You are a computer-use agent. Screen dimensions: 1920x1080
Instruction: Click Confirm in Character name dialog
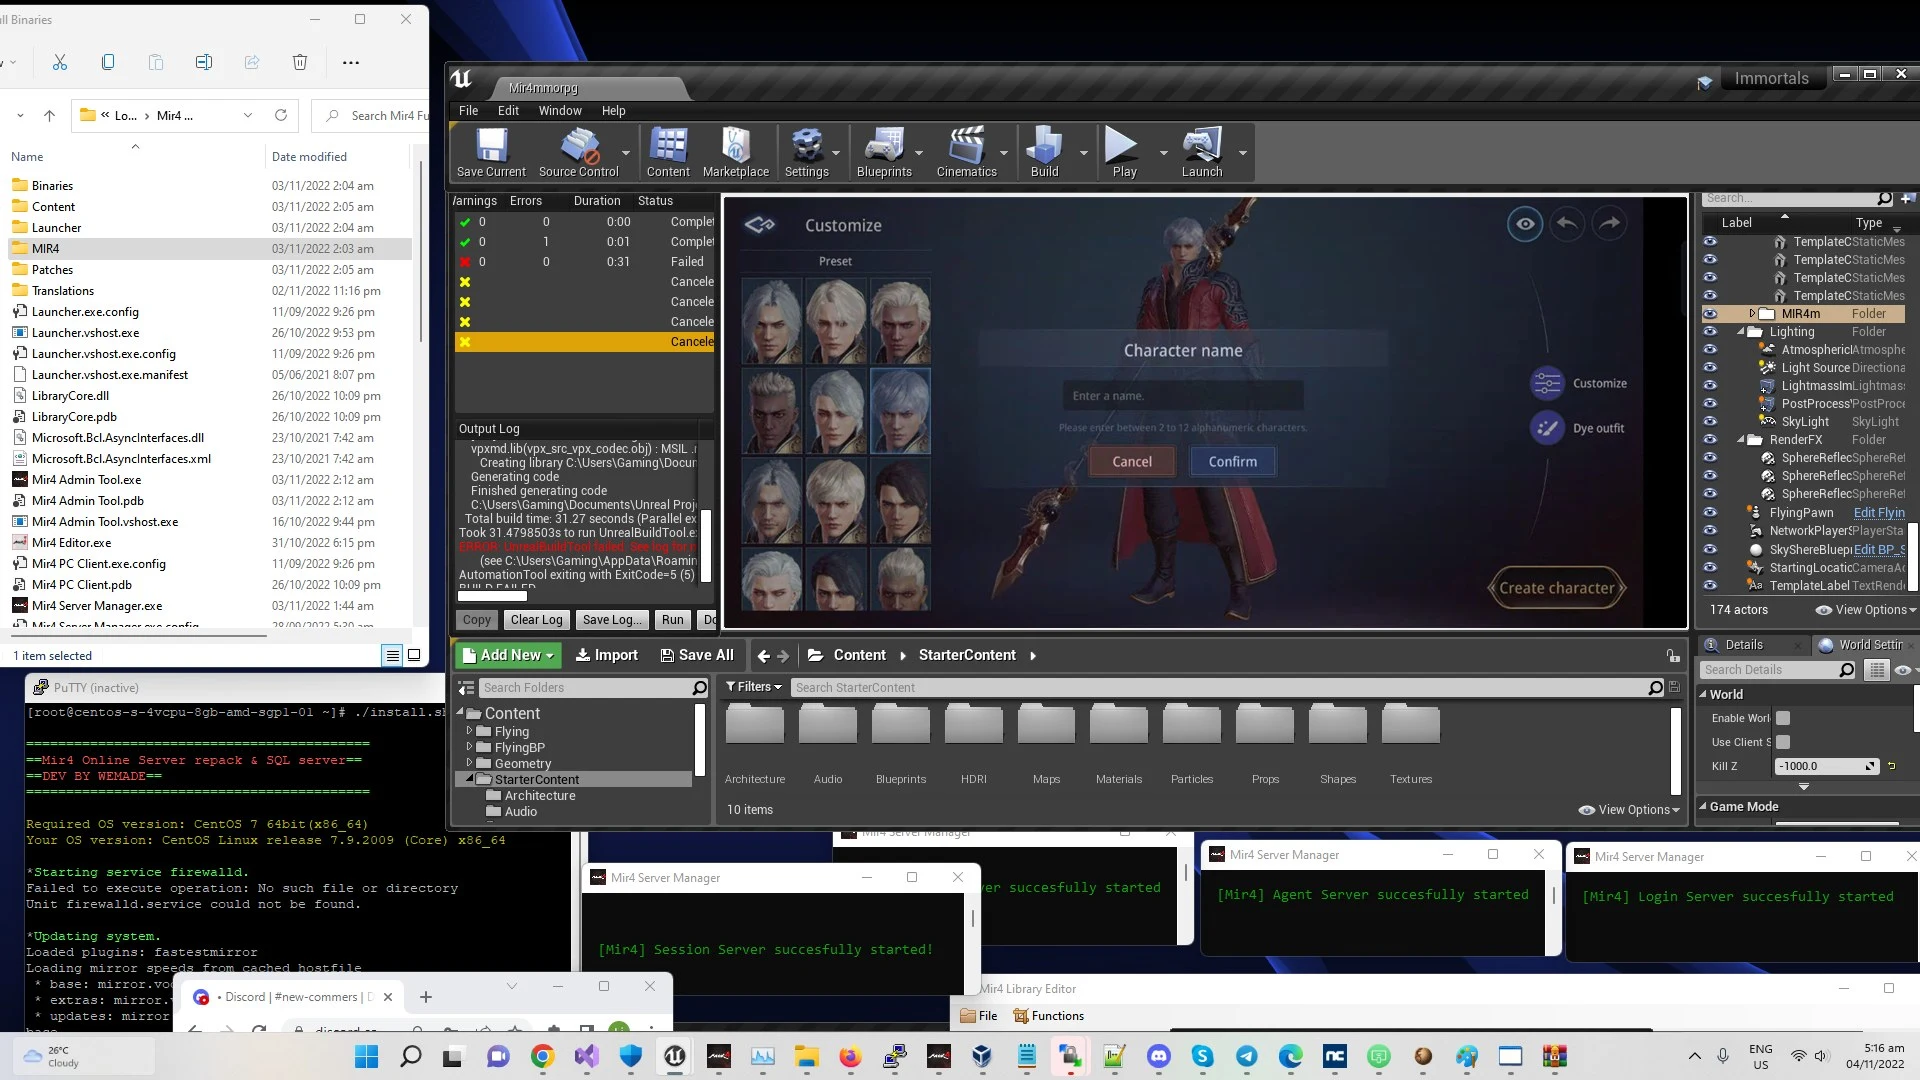pos(1232,462)
